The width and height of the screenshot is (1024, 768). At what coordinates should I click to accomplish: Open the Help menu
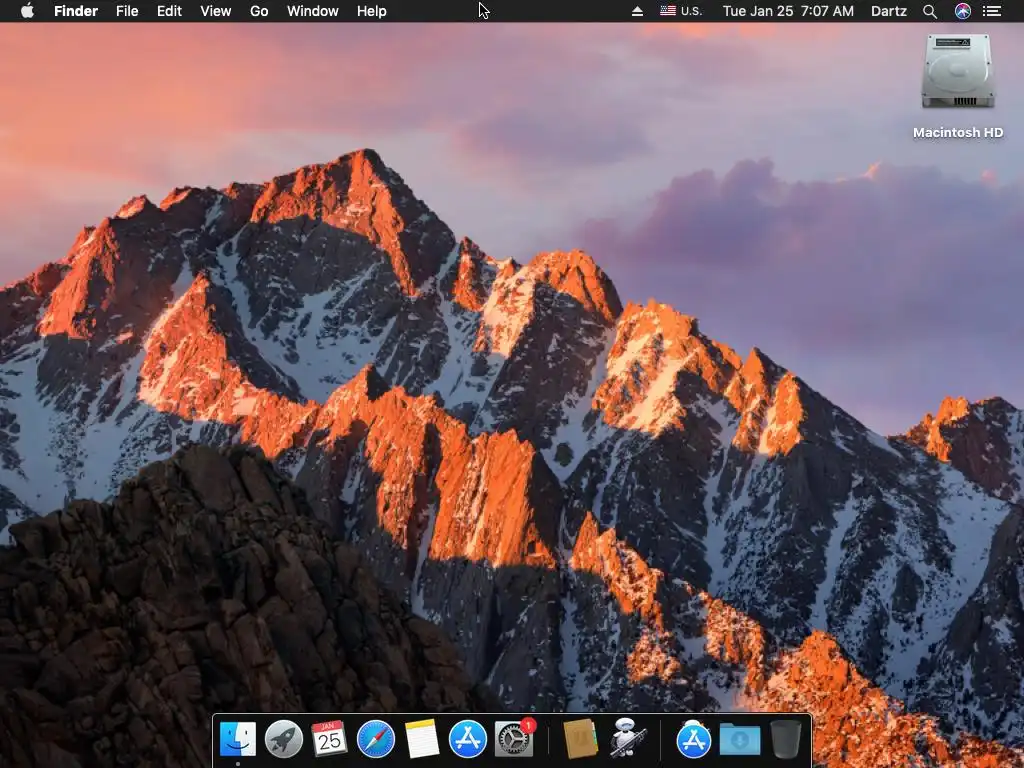click(x=372, y=11)
